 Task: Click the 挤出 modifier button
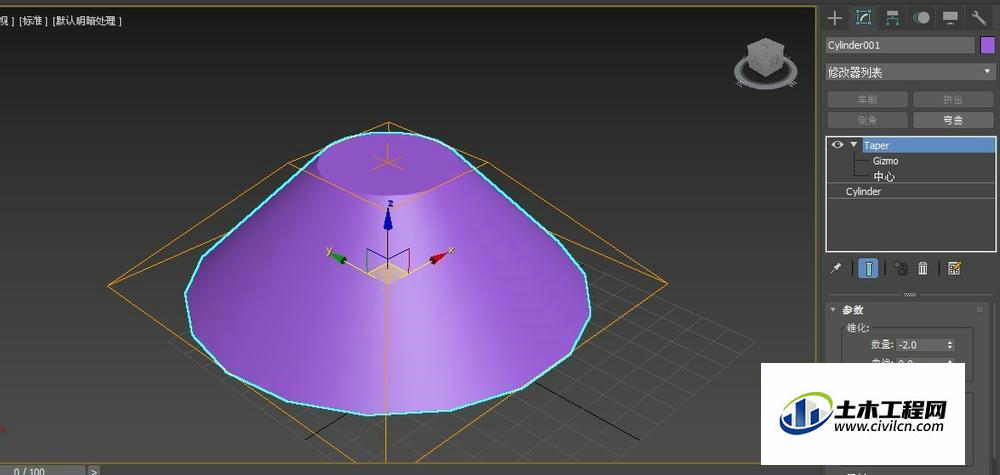click(953, 99)
